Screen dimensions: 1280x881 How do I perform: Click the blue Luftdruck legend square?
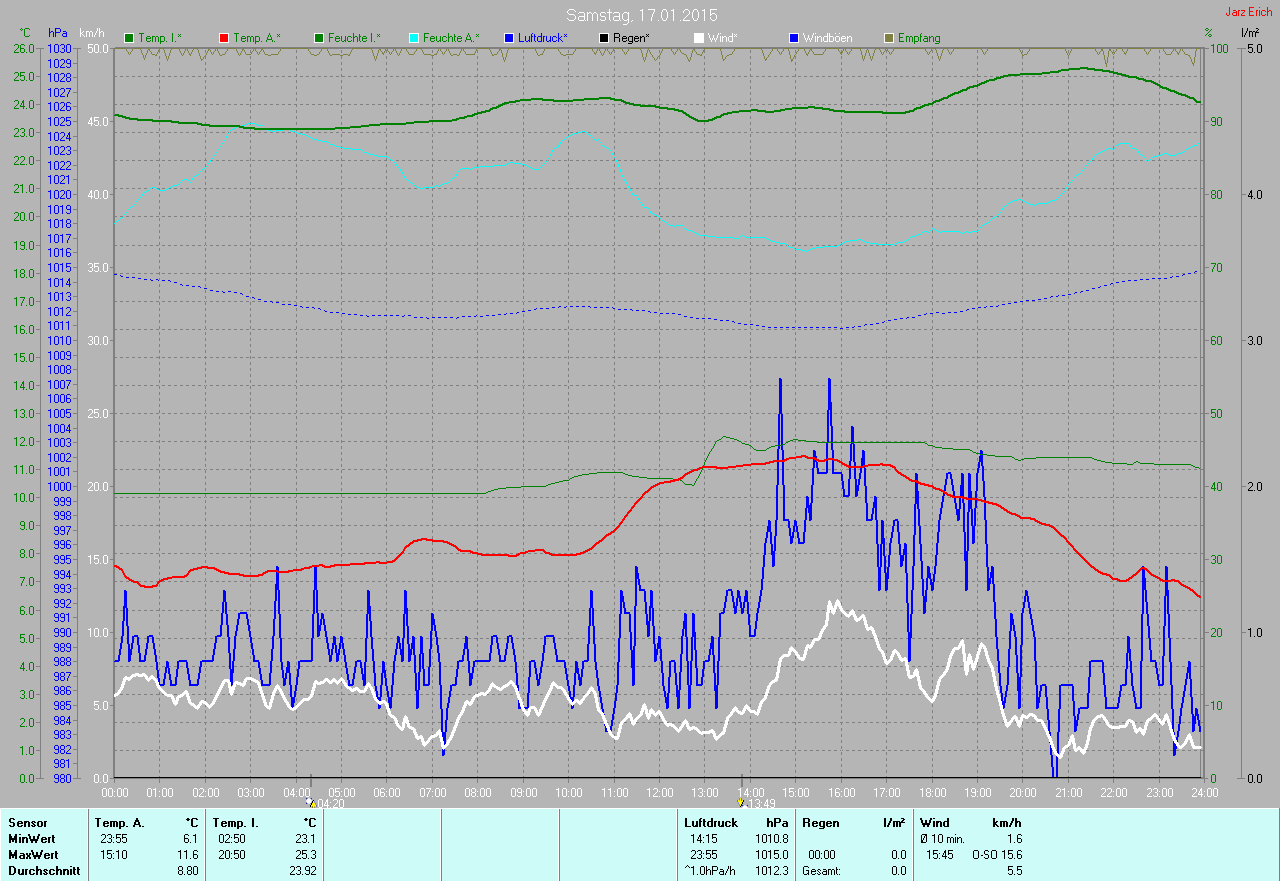click(509, 38)
